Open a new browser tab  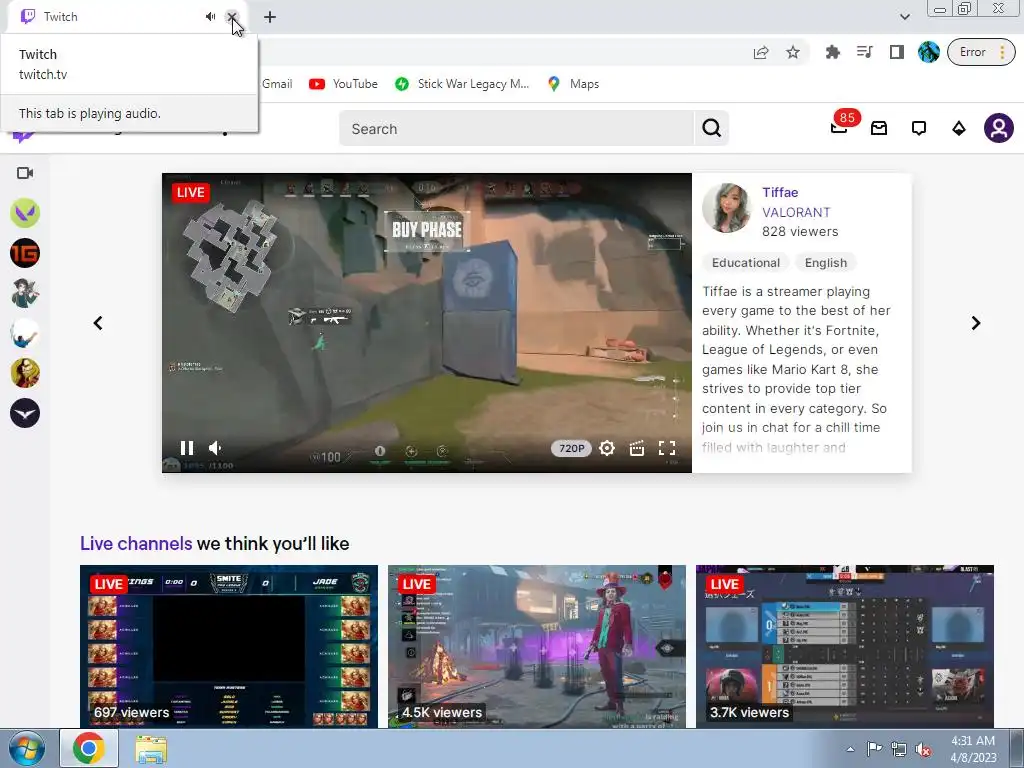click(270, 17)
